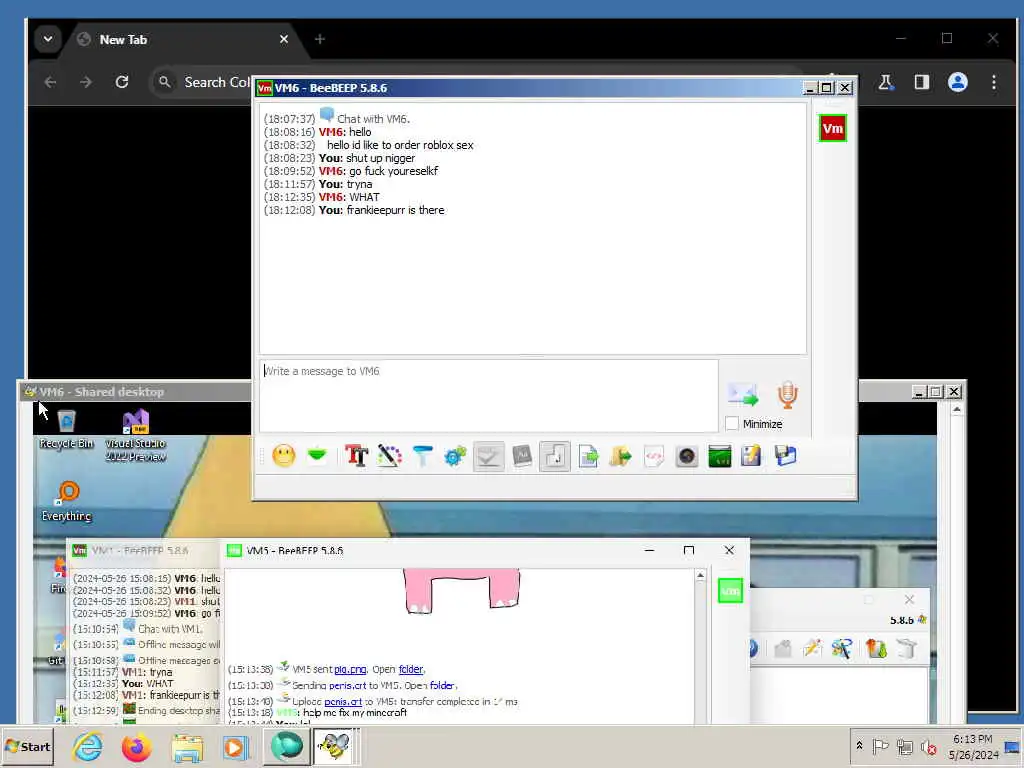The image size is (1024, 768).
Task: Click Visual Studio 2022 Preview desktop icon
Action: (x=136, y=435)
